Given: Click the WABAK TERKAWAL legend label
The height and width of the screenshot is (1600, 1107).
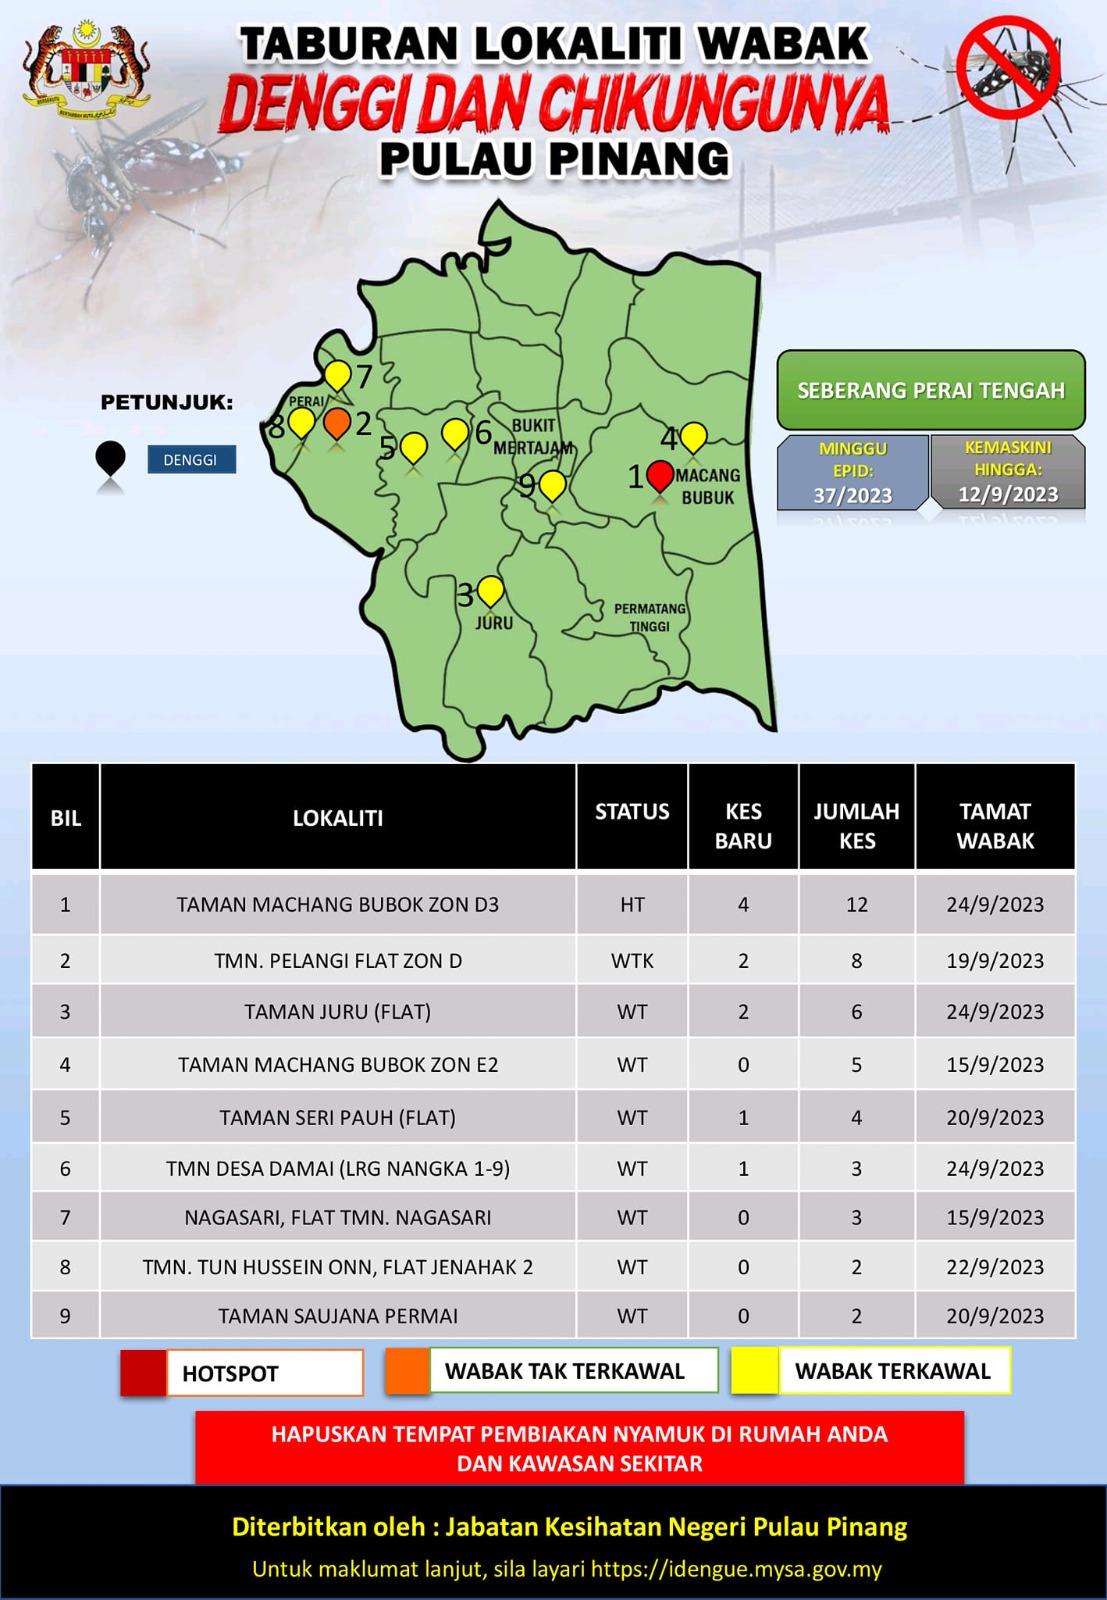Looking at the screenshot, I should coord(893,1371).
